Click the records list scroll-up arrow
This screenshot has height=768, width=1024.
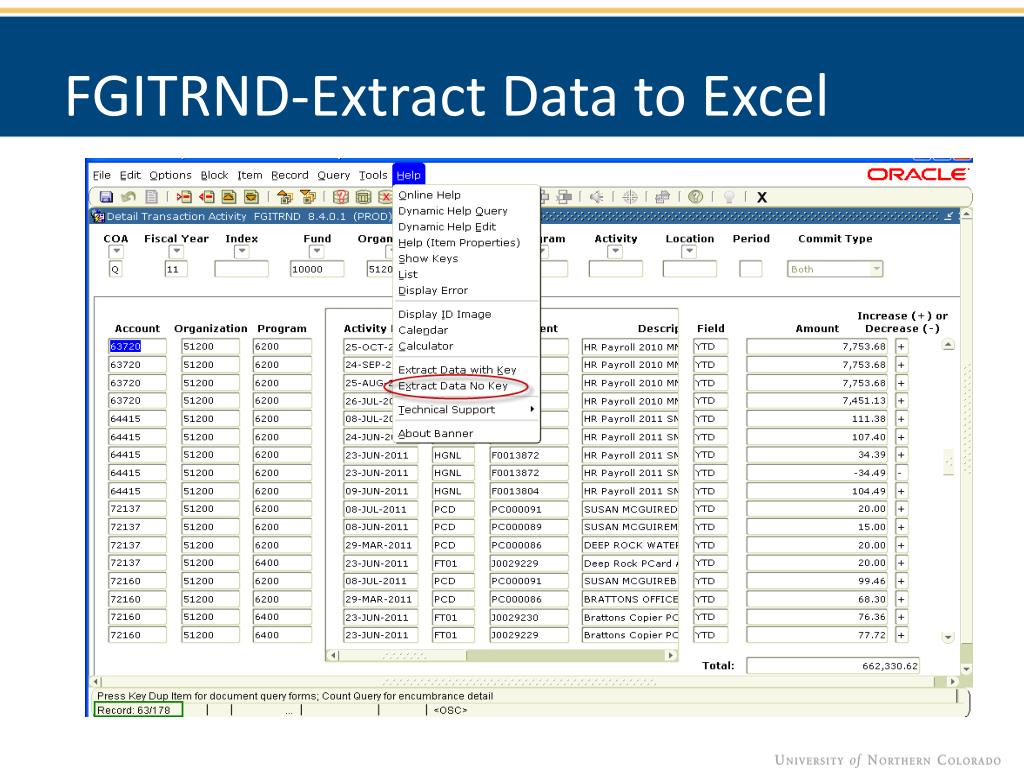point(948,345)
